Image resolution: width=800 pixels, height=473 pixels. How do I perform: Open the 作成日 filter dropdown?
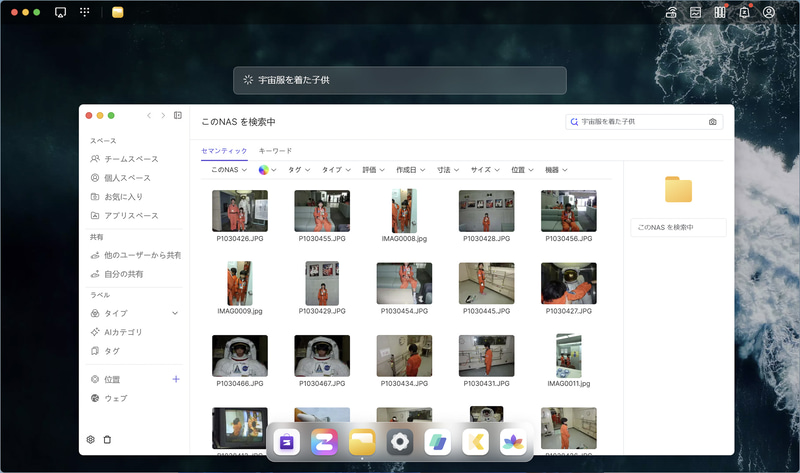tap(411, 170)
